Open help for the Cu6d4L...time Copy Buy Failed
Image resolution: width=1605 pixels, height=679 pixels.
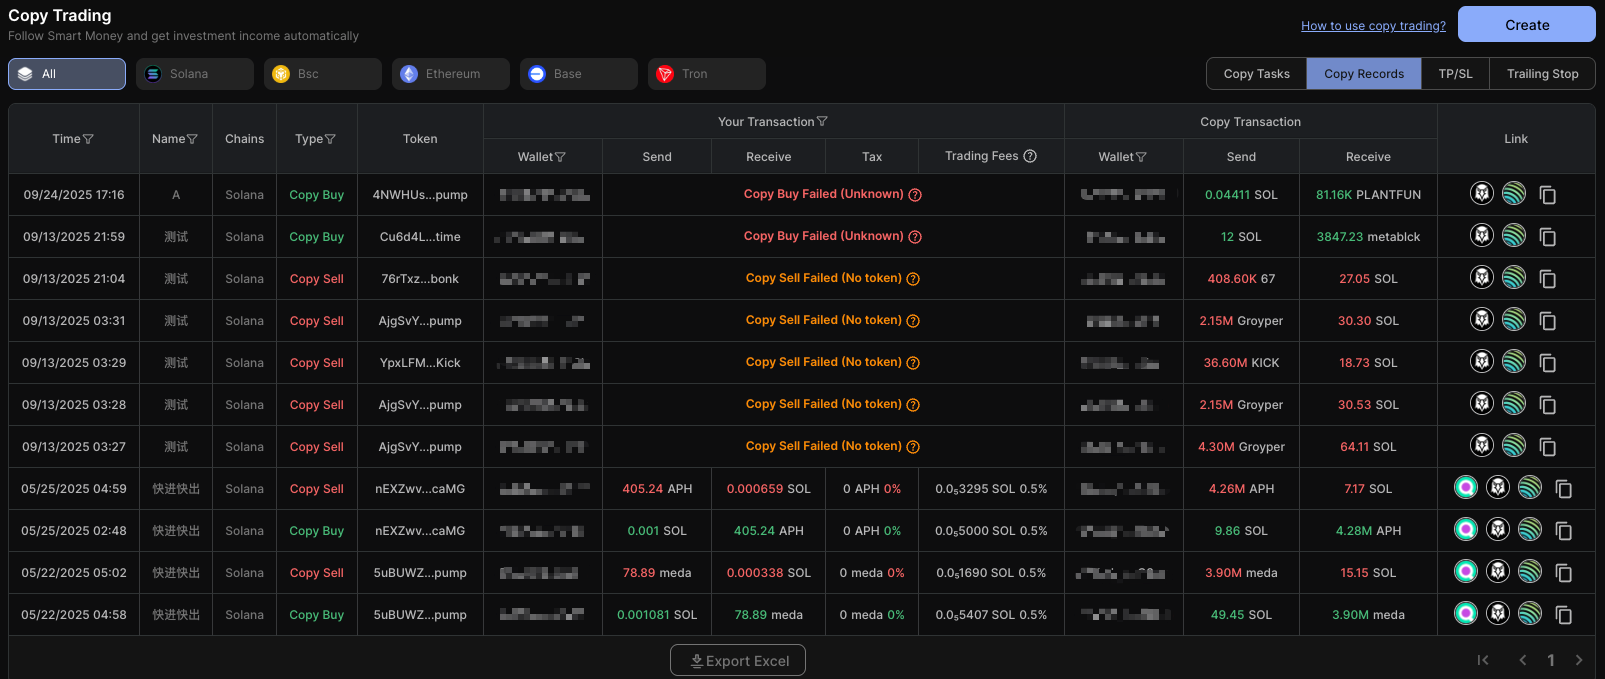pos(915,237)
